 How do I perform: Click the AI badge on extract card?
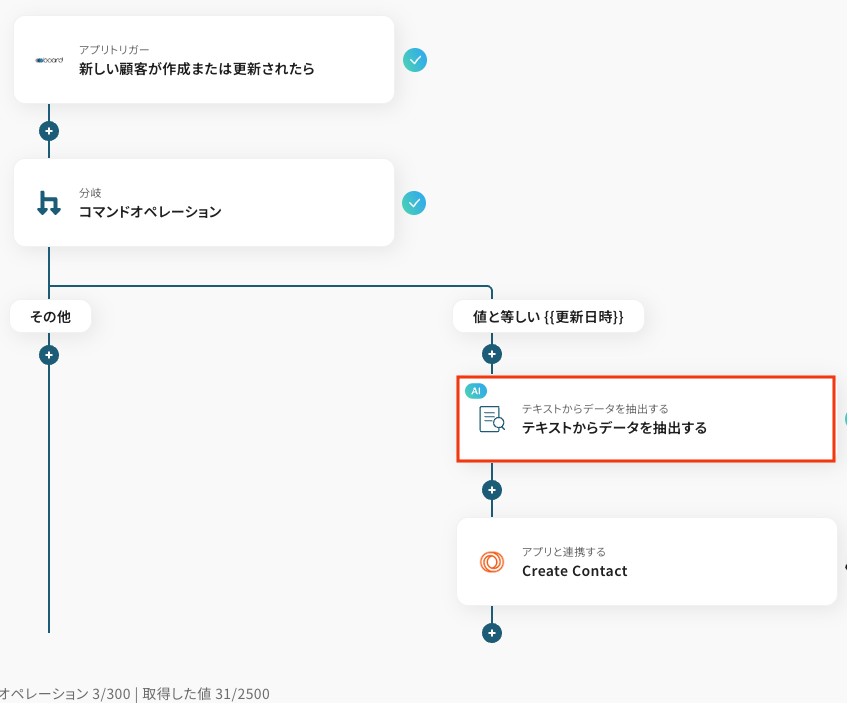pos(476,391)
